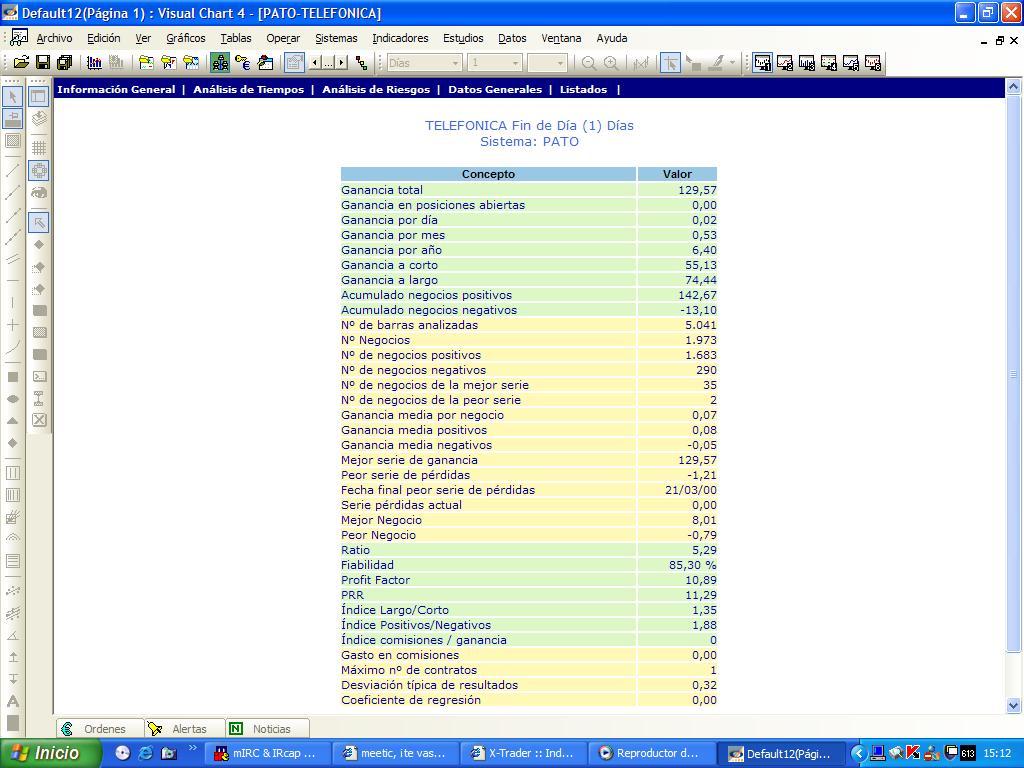Click the grid icon in second toolbox
1024x768 pixels.
click(39, 148)
